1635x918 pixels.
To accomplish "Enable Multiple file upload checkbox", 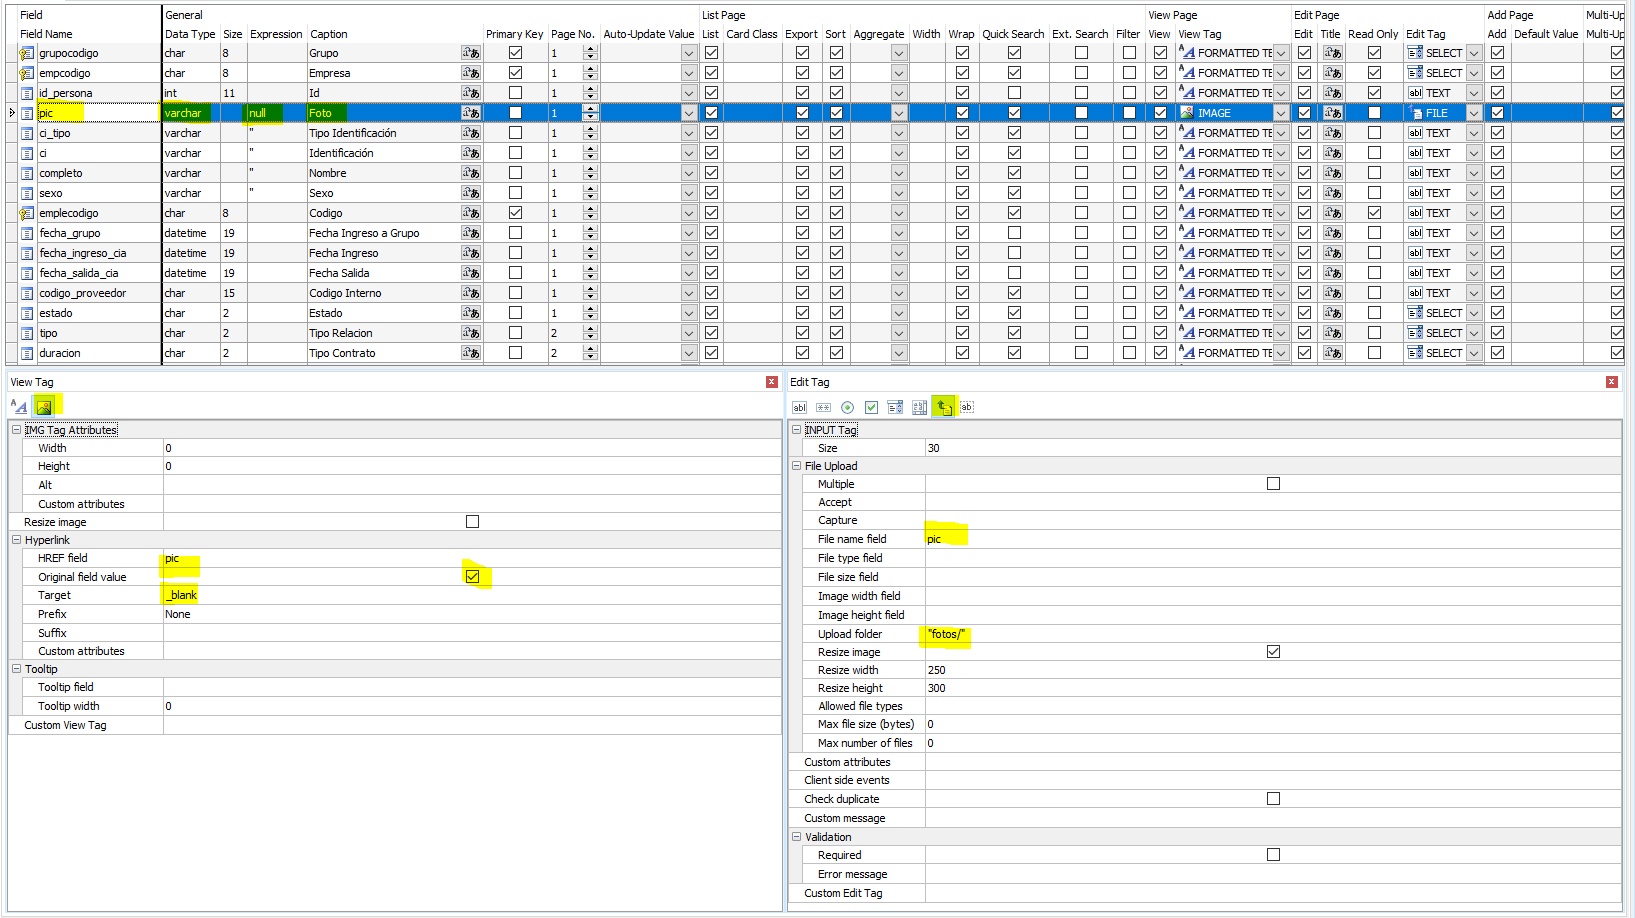I will [1273, 484].
